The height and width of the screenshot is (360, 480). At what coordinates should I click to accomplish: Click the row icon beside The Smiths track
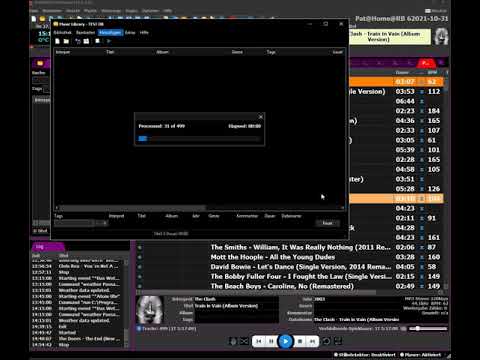pos(140,248)
